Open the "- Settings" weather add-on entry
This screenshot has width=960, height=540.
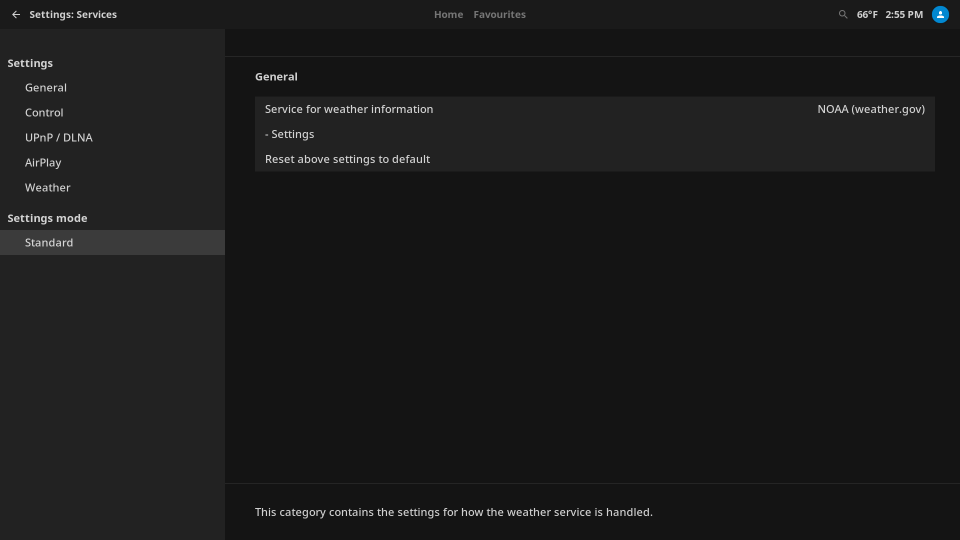click(290, 134)
